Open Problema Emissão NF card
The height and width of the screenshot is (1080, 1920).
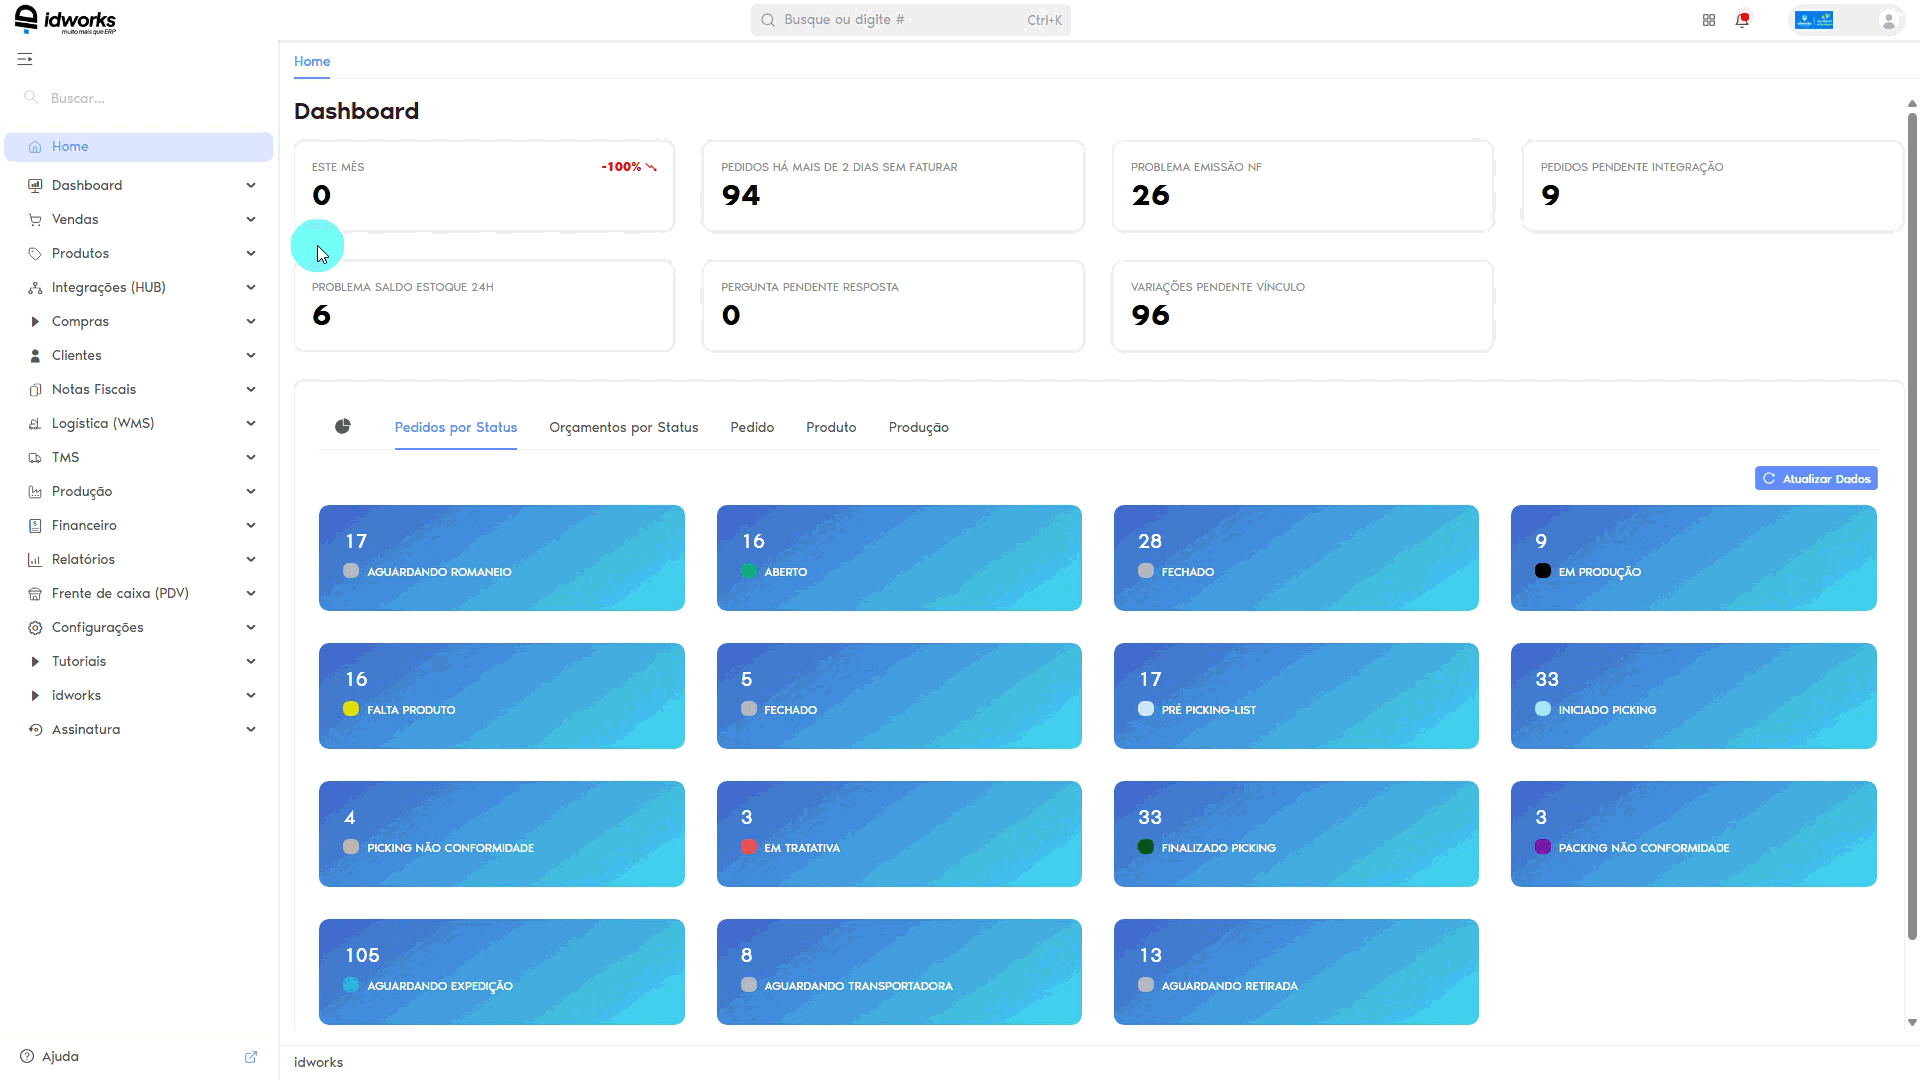[x=1303, y=186]
